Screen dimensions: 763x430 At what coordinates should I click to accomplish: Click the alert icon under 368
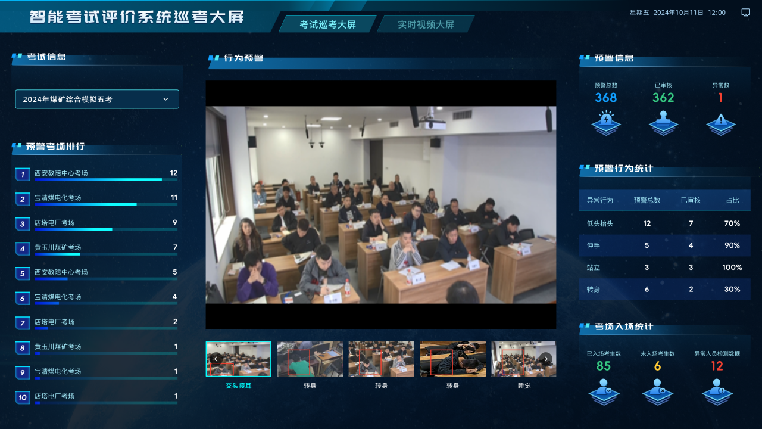pyautogui.click(x=605, y=122)
